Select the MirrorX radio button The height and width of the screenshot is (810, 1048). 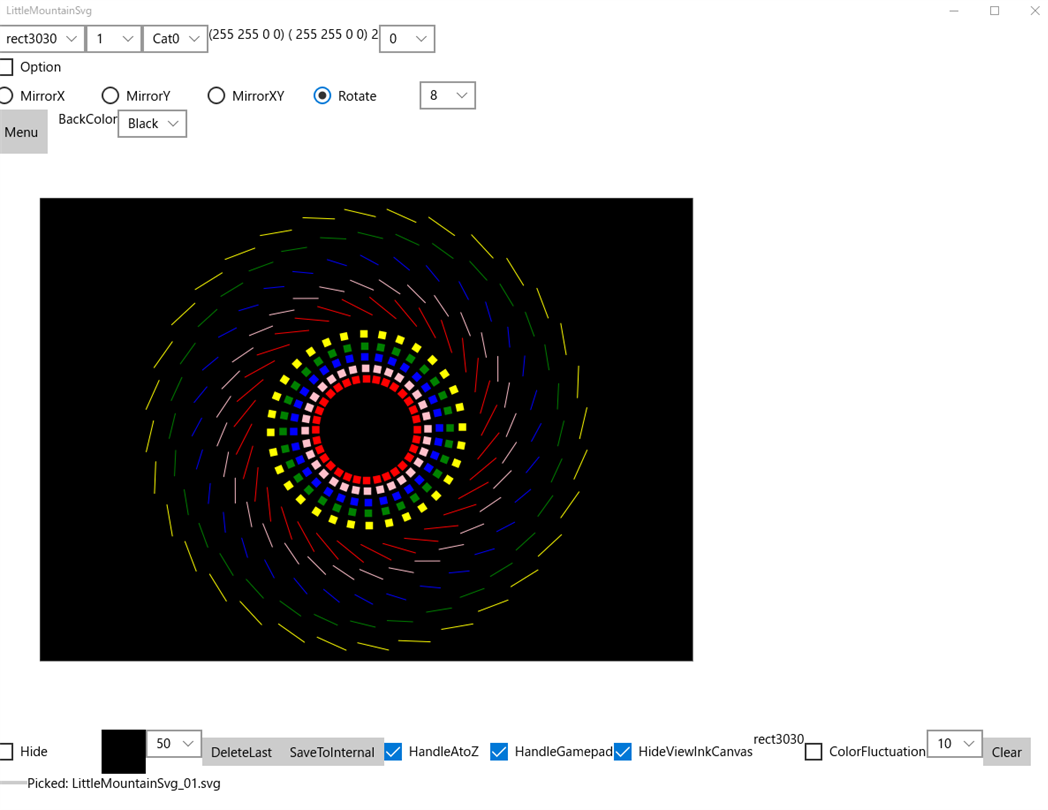click(x=6, y=96)
